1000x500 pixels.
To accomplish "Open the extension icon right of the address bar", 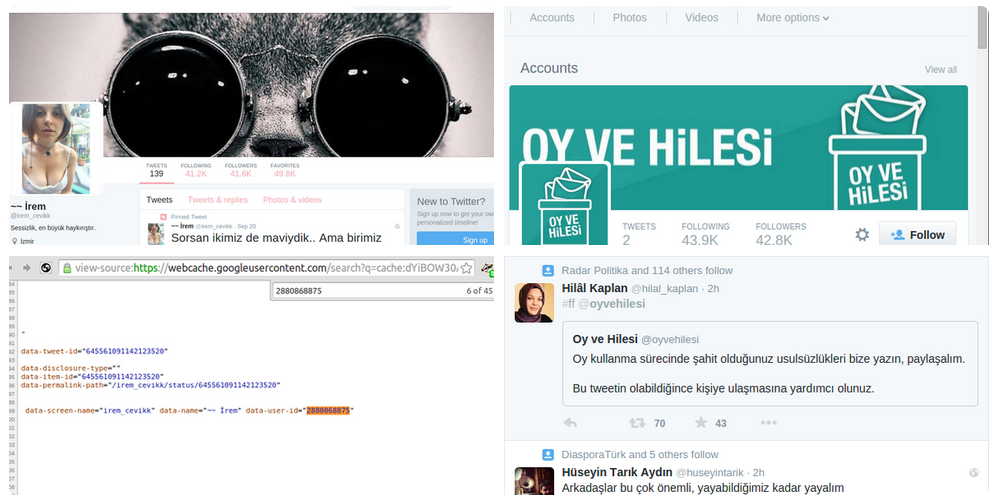I will point(487,268).
